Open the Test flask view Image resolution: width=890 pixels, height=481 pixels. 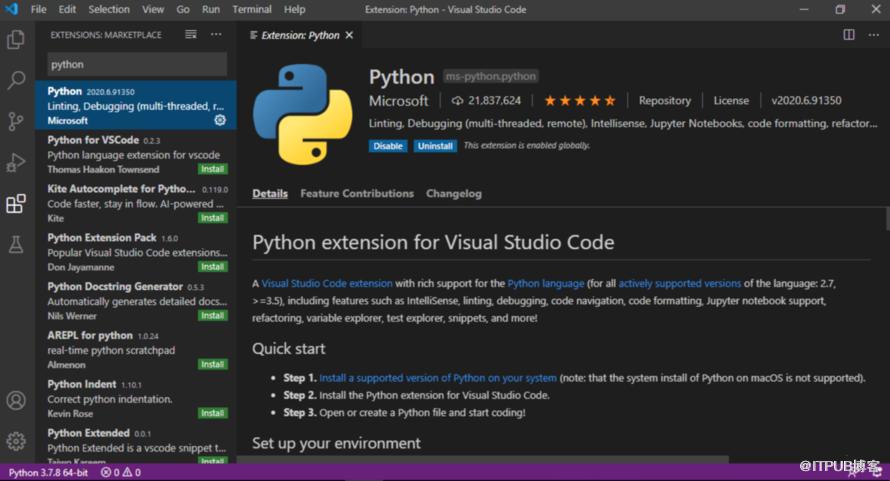[16, 244]
